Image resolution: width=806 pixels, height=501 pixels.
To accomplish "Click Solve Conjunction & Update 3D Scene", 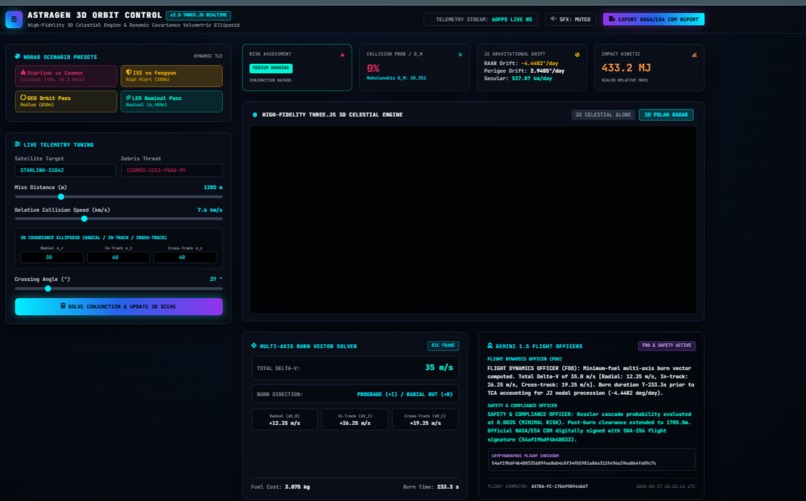I will coord(119,306).
